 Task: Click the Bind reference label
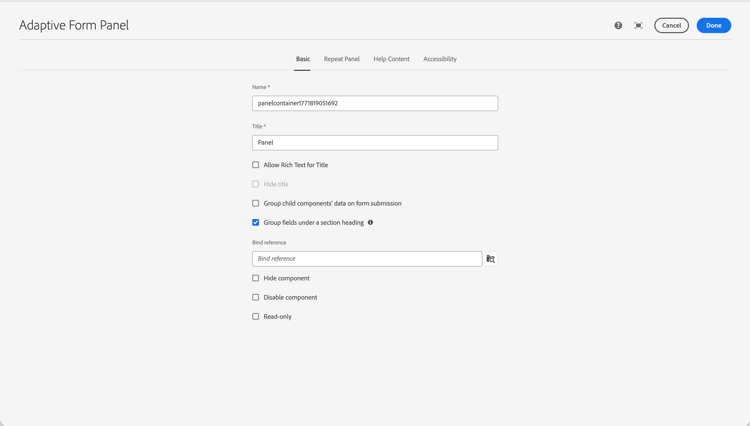pyautogui.click(x=269, y=242)
